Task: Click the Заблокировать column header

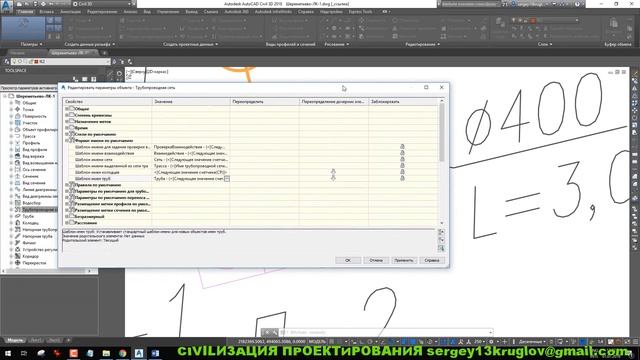Action: pyautogui.click(x=403, y=101)
